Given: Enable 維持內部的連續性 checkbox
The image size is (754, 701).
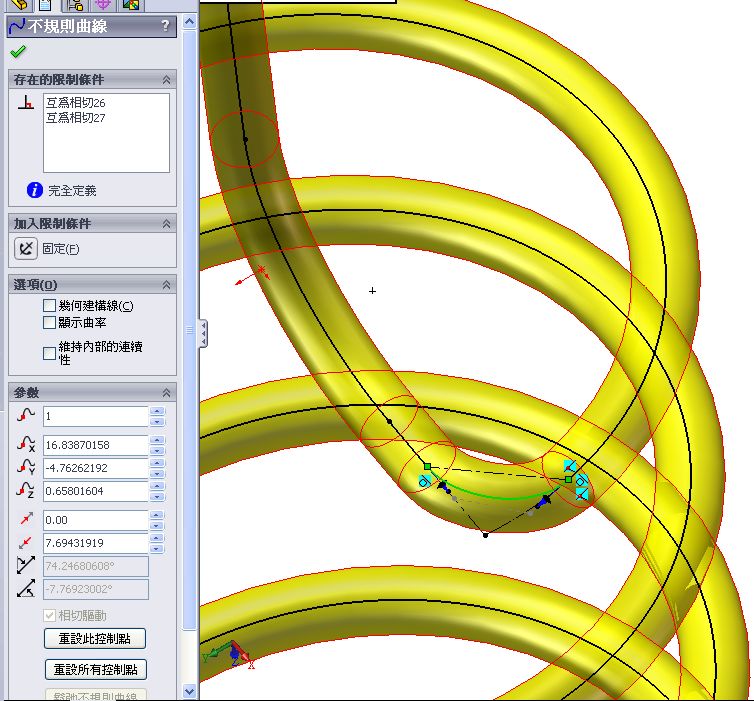Looking at the screenshot, I should point(50,353).
